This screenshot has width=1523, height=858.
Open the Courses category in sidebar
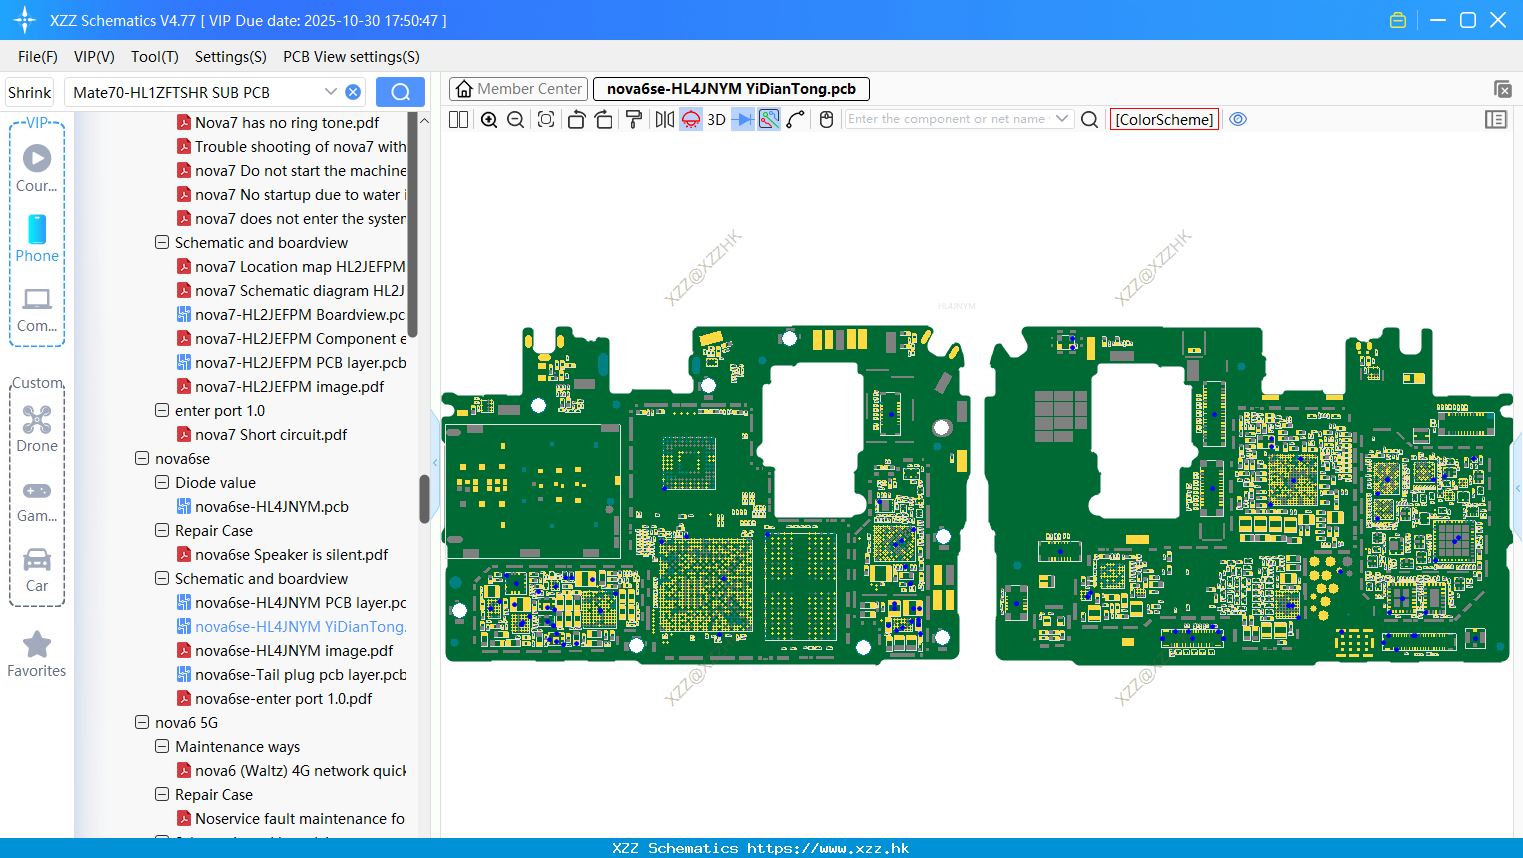coord(37,168)
